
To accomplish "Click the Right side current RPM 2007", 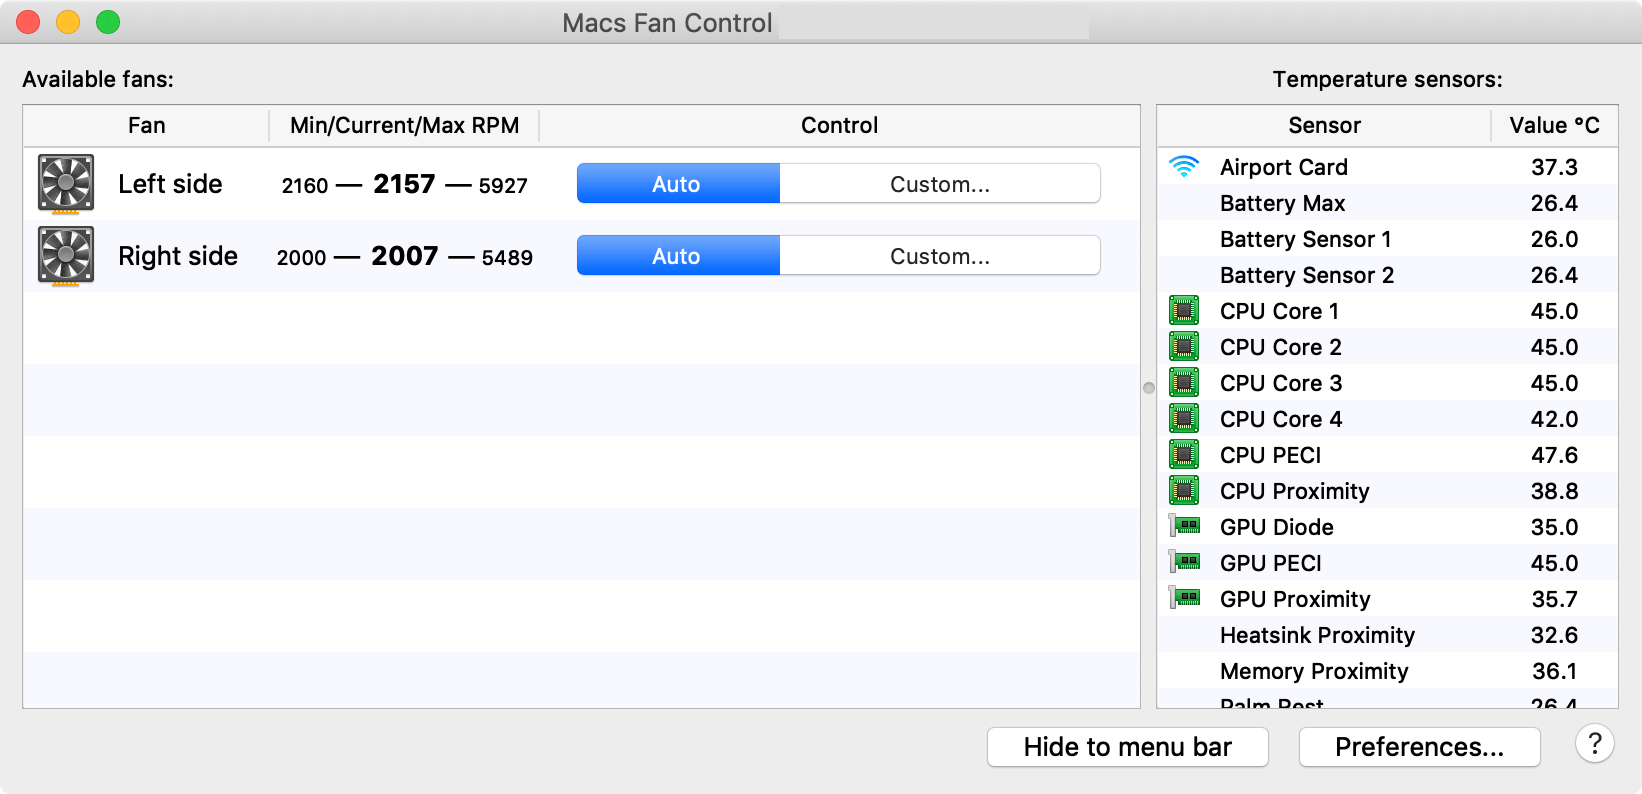I will (x=405, y=256).
